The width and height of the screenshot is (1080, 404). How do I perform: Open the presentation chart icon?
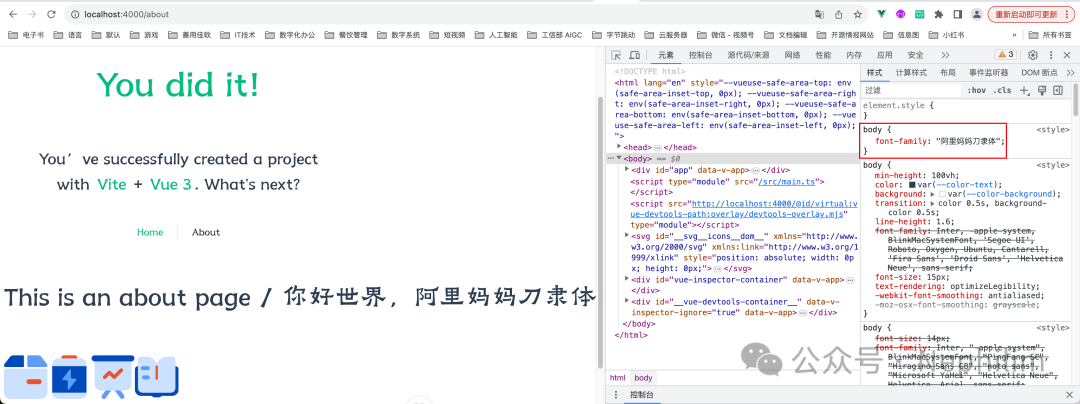112,375
